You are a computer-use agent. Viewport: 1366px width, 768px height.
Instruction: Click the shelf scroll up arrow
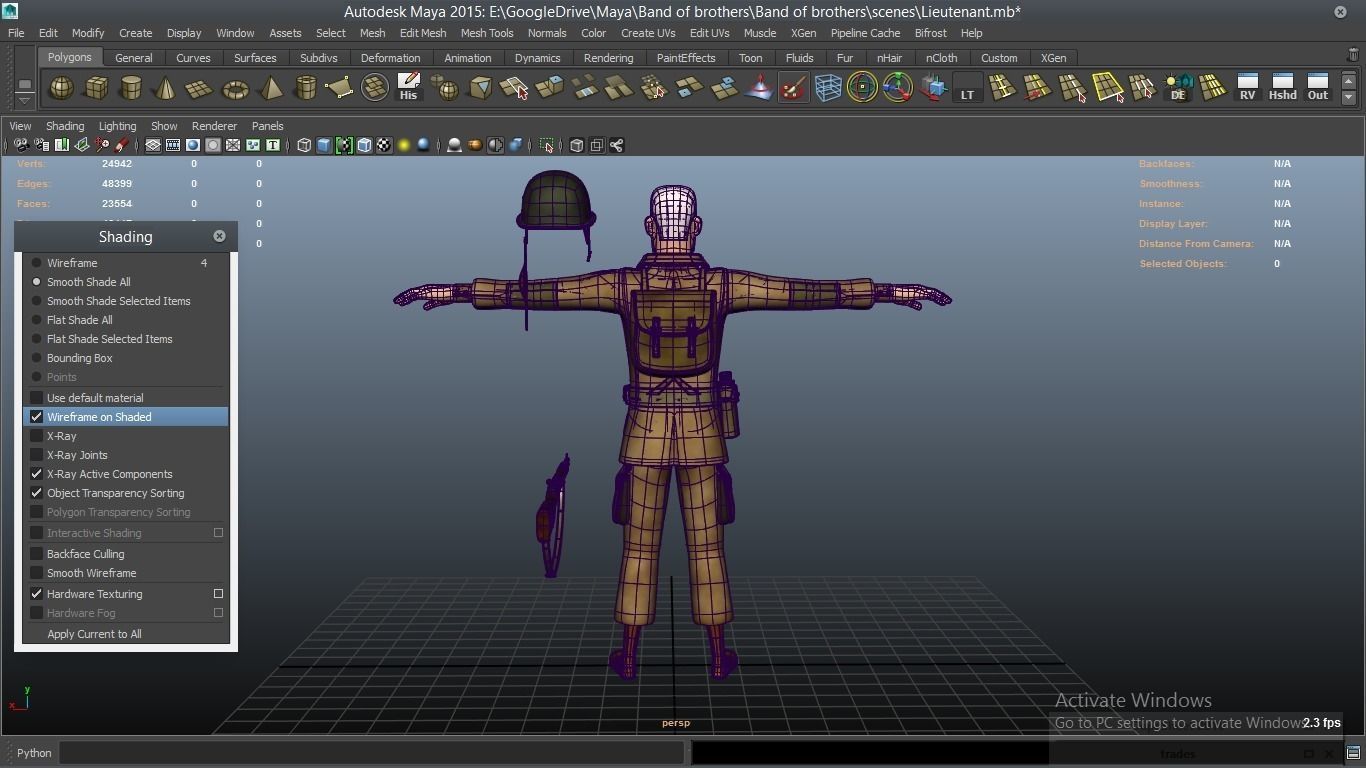(1349, 80)
